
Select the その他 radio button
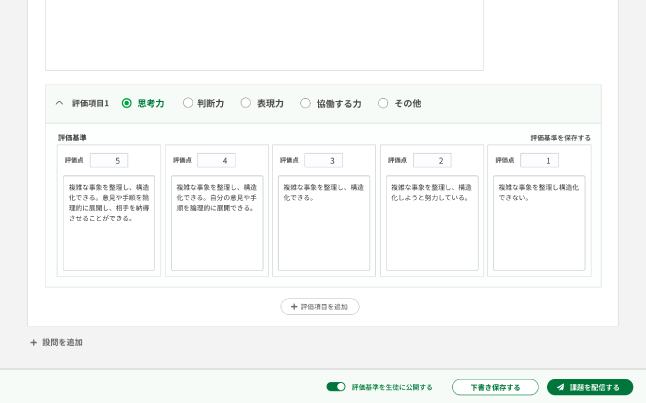383,103
